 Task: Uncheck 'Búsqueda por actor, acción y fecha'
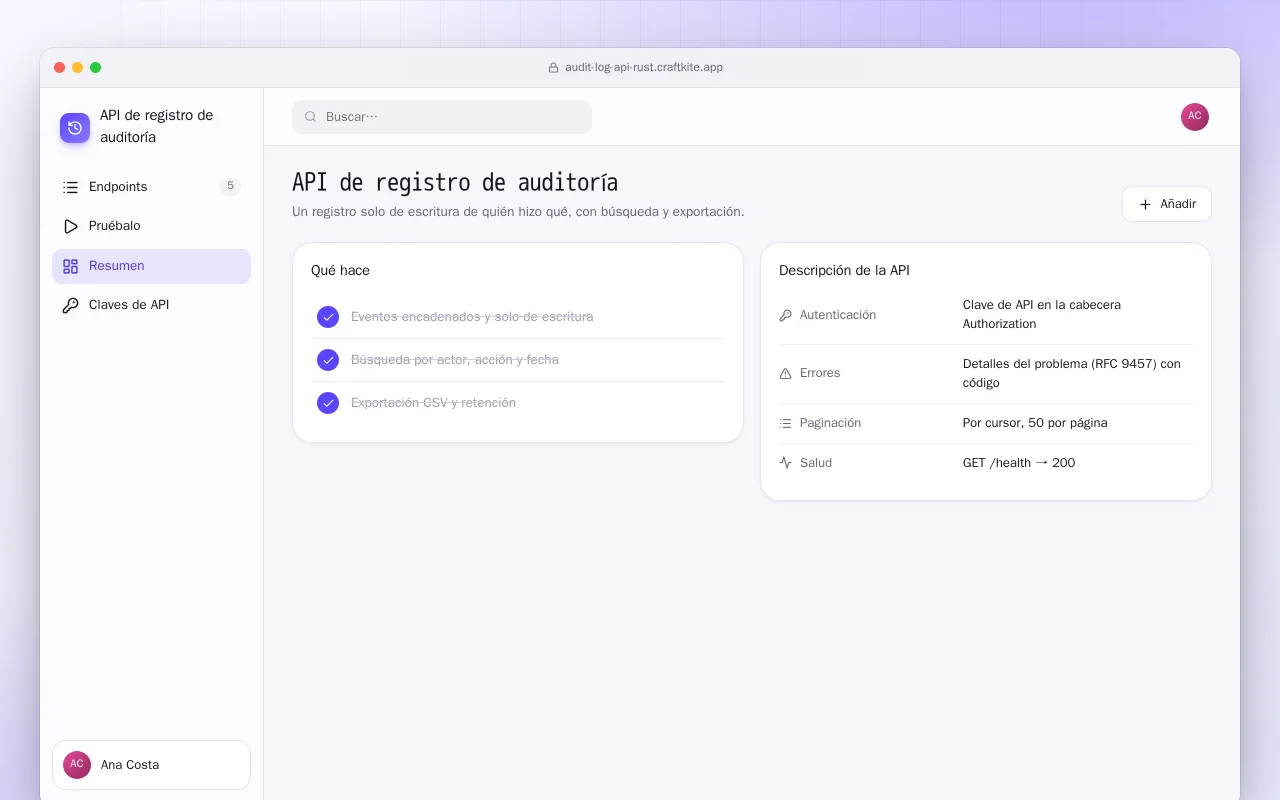[328, 360]
